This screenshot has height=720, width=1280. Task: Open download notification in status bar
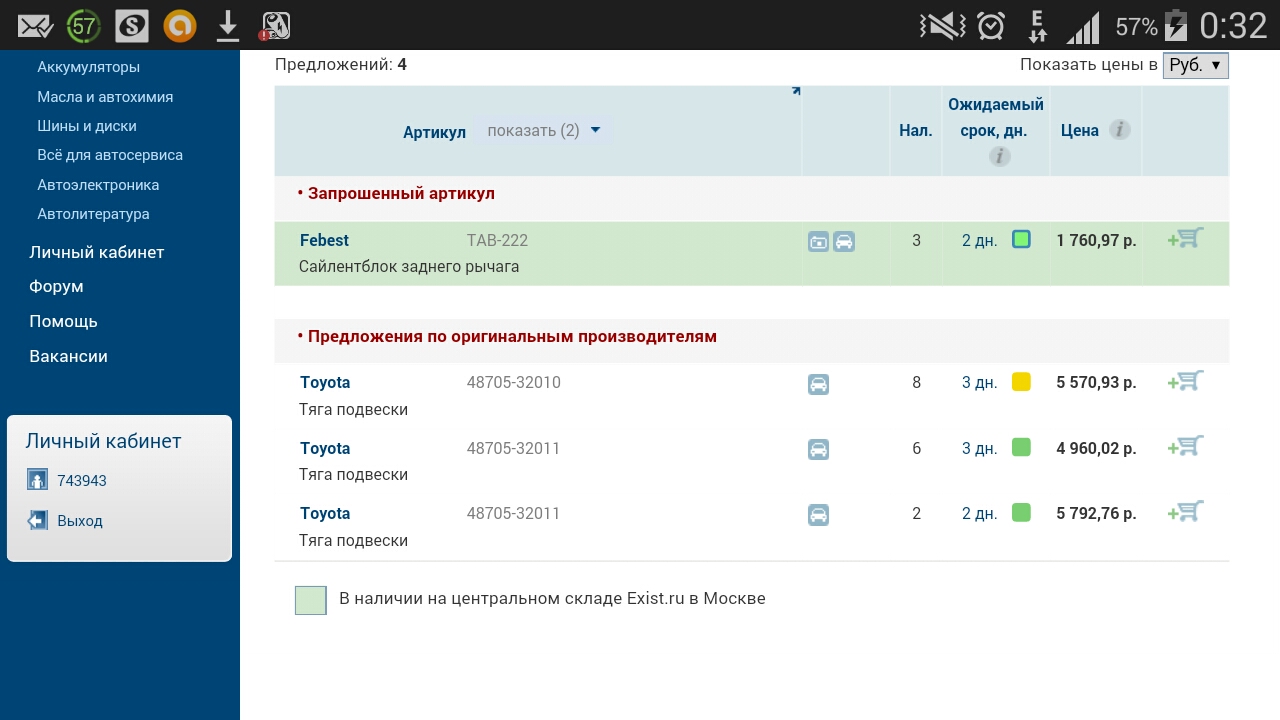228,25
